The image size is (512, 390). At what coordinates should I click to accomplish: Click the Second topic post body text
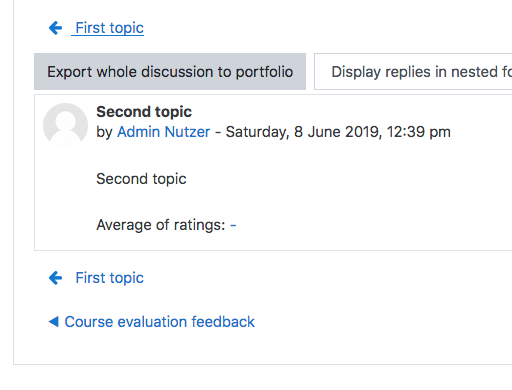(141, 179)
